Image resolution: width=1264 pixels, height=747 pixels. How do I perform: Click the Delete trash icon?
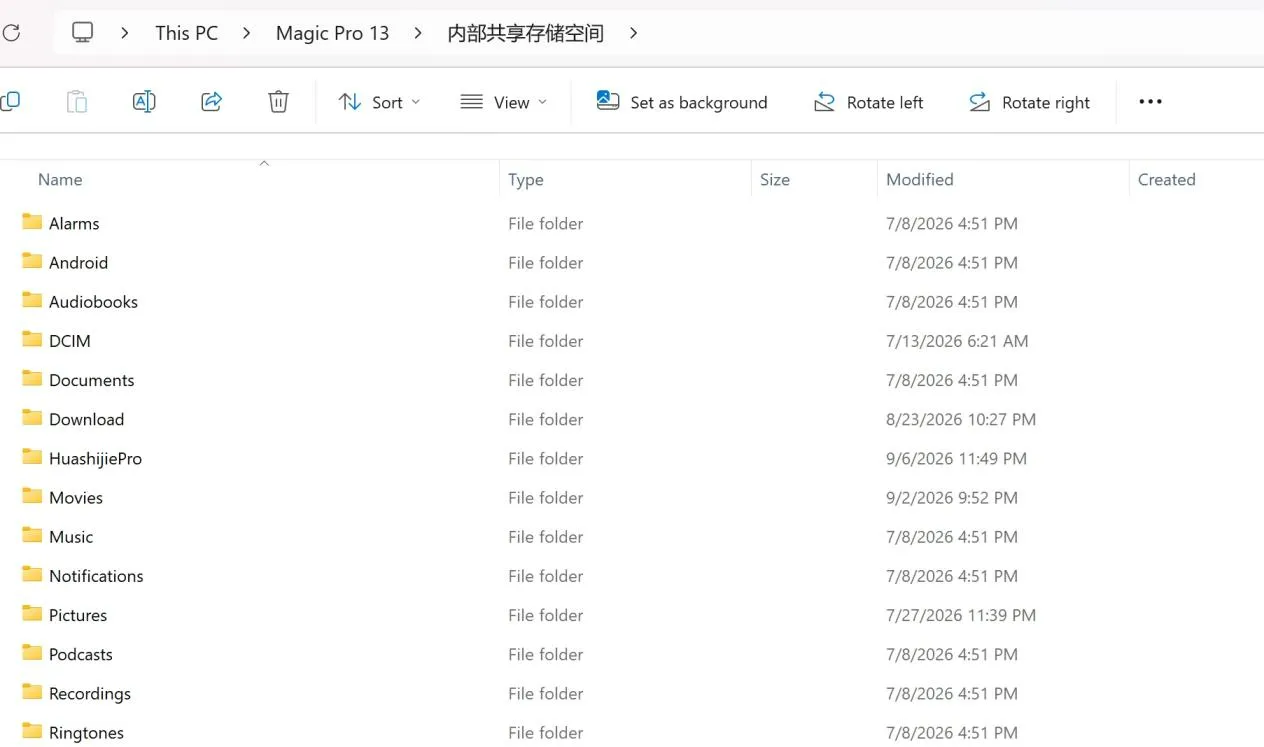278,101
